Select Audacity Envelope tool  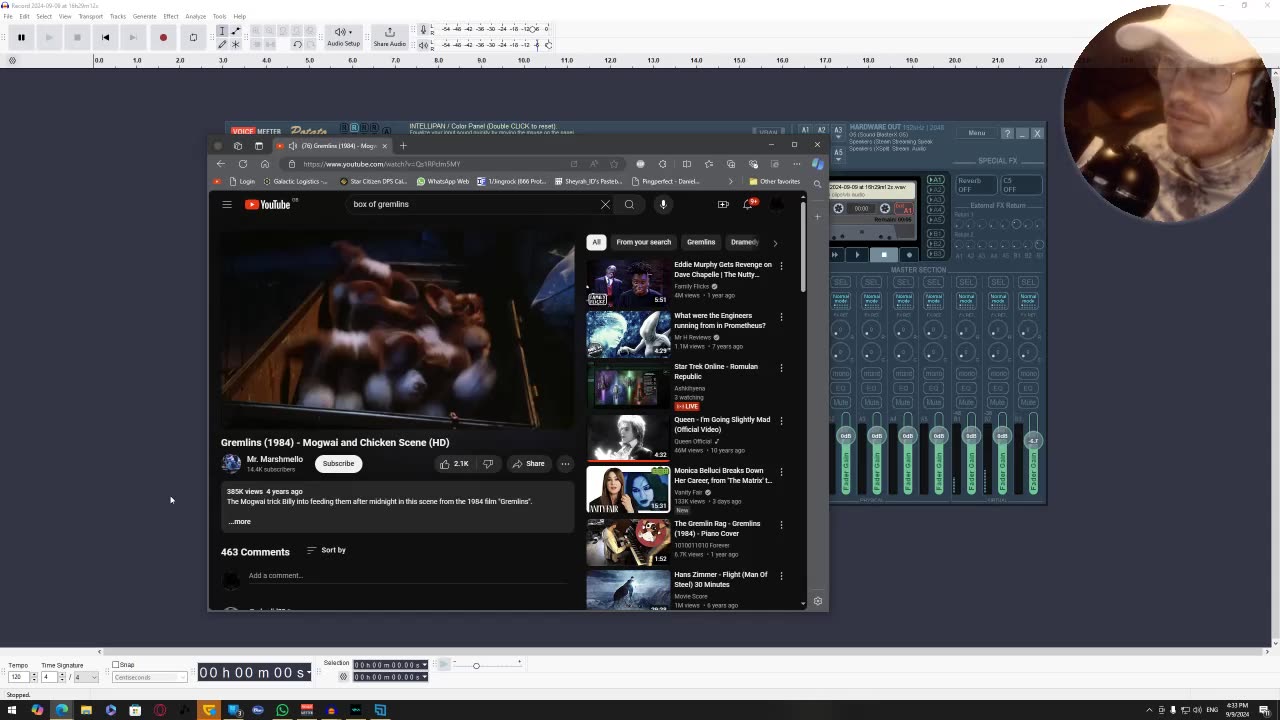[x=235, y=31]
